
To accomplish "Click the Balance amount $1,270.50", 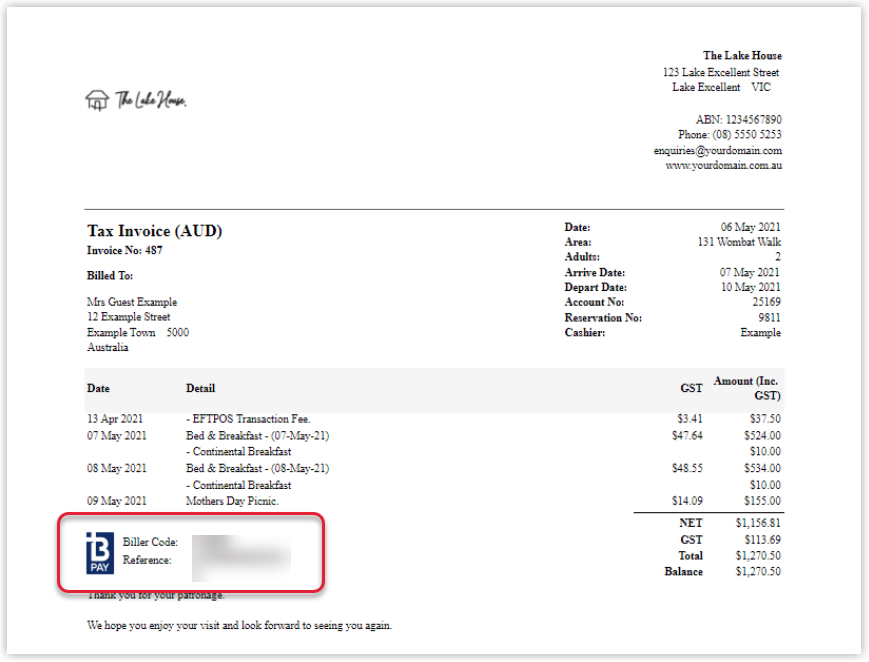I will click(758, 572).
